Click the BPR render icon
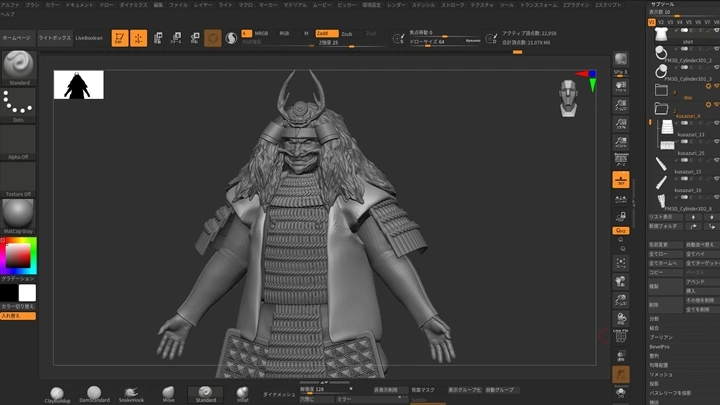Image resolution: width=720 pixels, height=405 pixels. (x=621, y=59)
